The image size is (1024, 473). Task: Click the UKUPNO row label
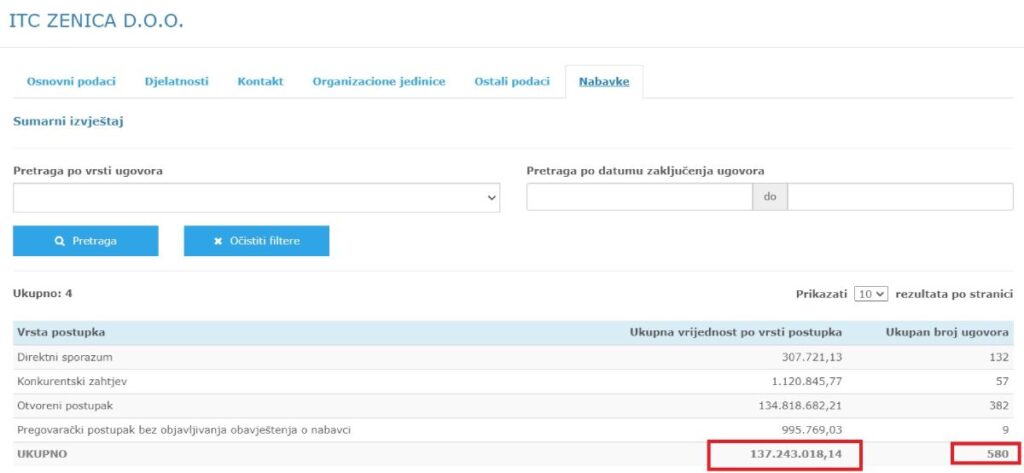(x=42, y=454)
